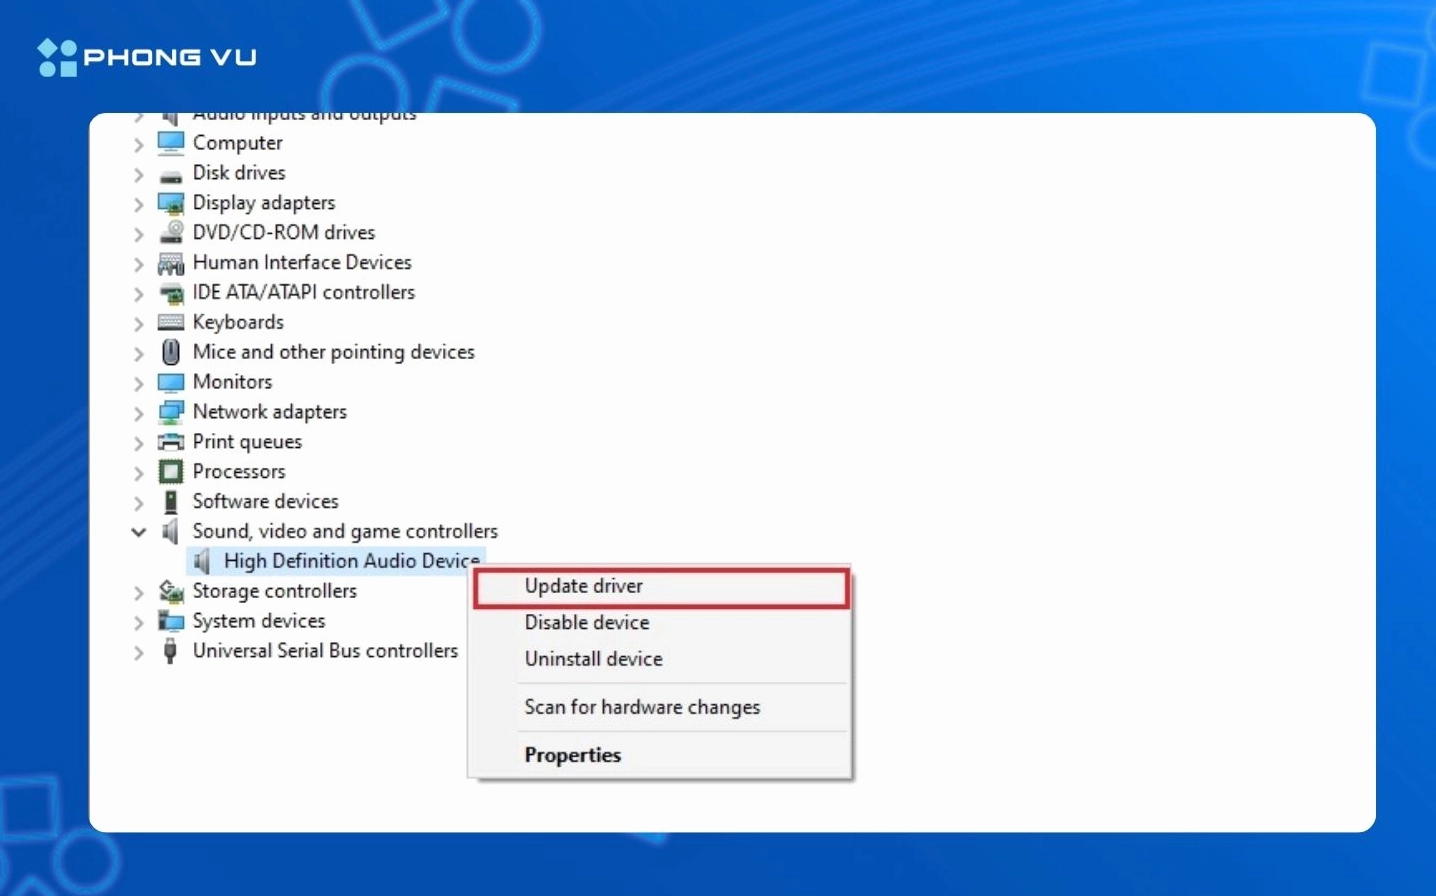Select the High Definition Audio Device row
The height and width of the screenshot is (896, 1436).
337,561
